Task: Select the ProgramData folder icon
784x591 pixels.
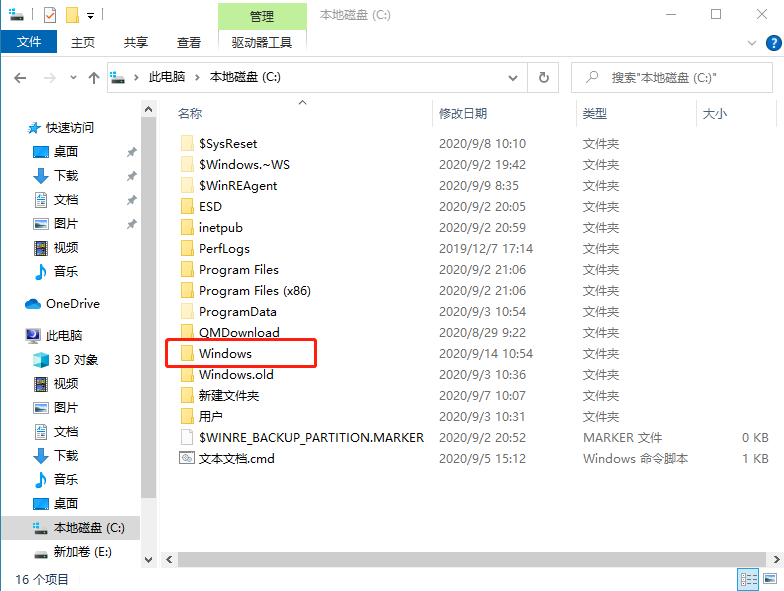Action: pyautogui.click(x=187, y=312)
